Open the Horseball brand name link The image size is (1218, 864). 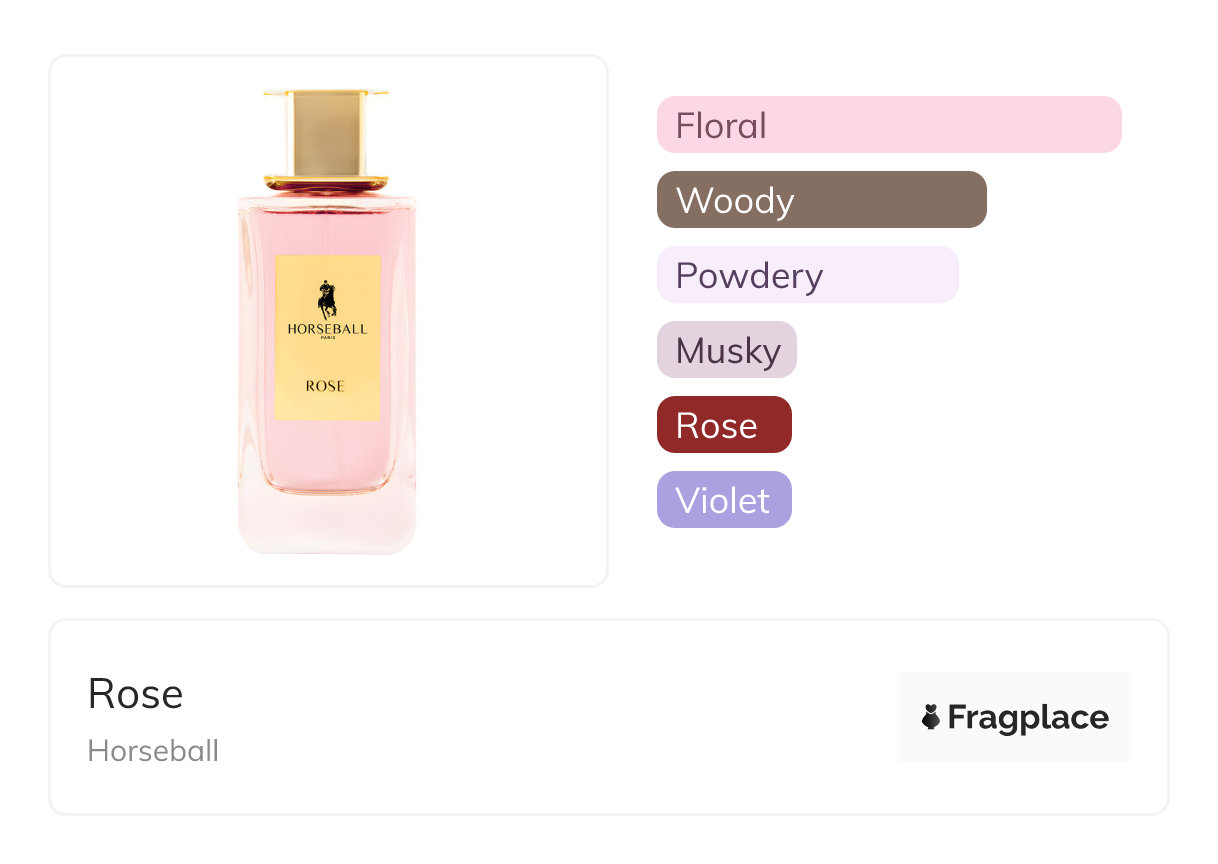pos(153,751)
